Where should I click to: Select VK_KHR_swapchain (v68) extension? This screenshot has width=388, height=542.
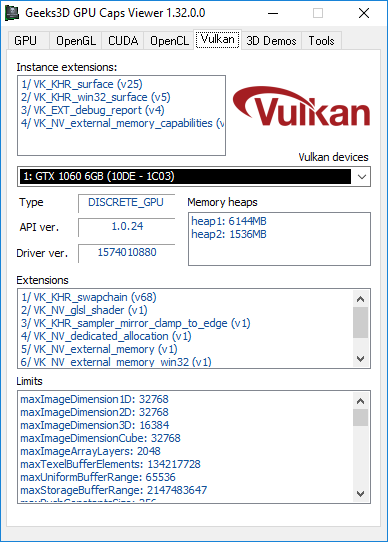tap(89, 297)
